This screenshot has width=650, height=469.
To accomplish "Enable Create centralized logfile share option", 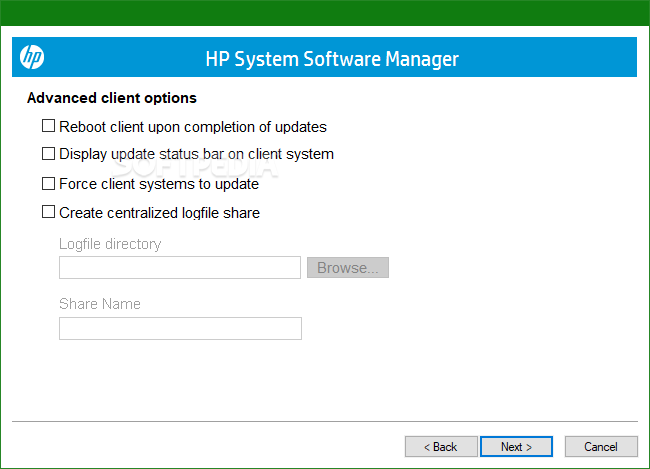I will tap(49, 212).
